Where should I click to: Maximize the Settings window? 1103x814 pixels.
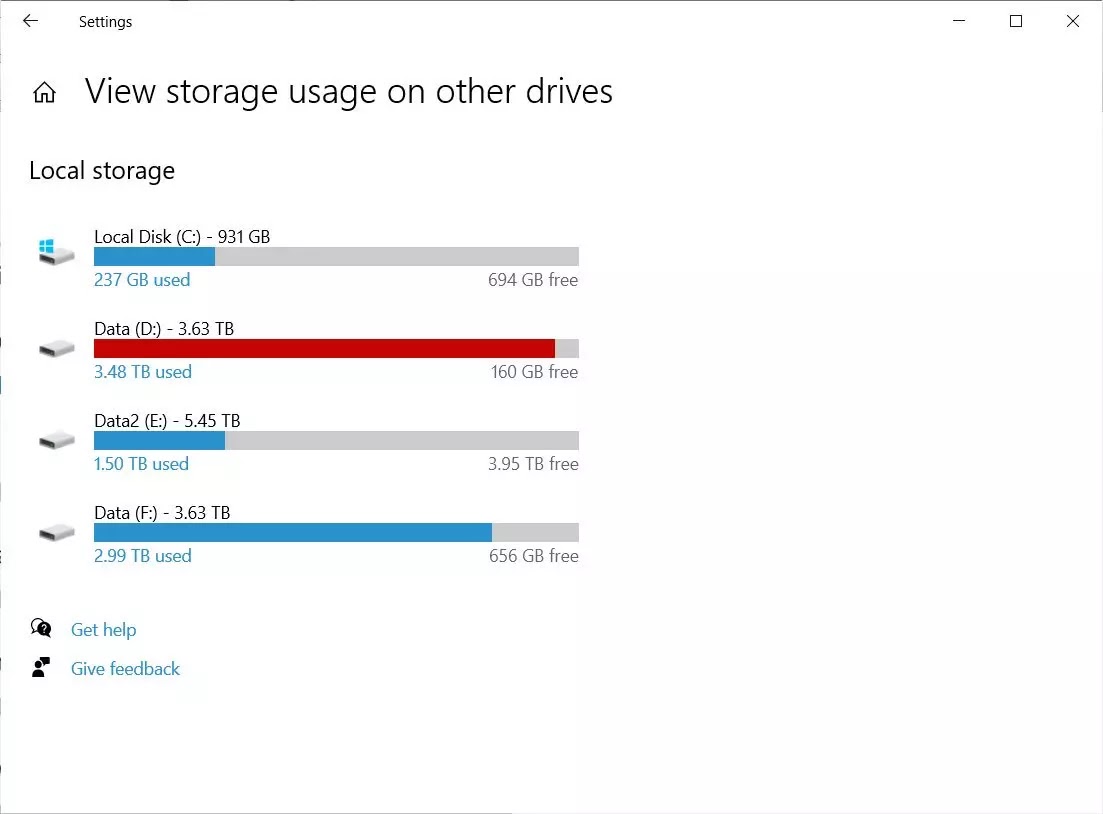point(1016,21)
